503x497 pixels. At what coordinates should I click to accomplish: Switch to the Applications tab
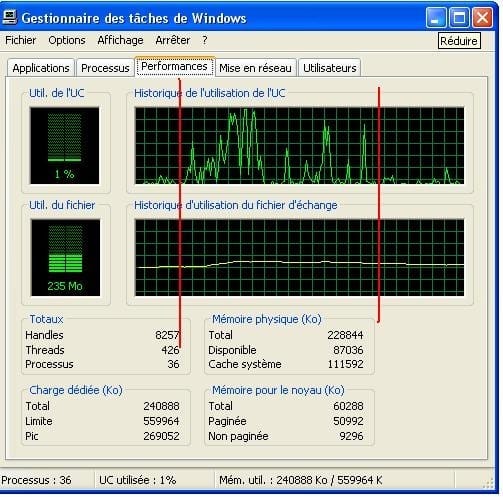[41, 68]
